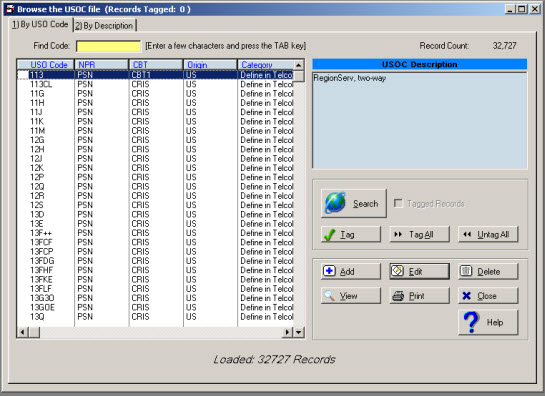Click the vertical scrollbar up arrow
The image size is (545, 396).
click(x=299, y=65)
